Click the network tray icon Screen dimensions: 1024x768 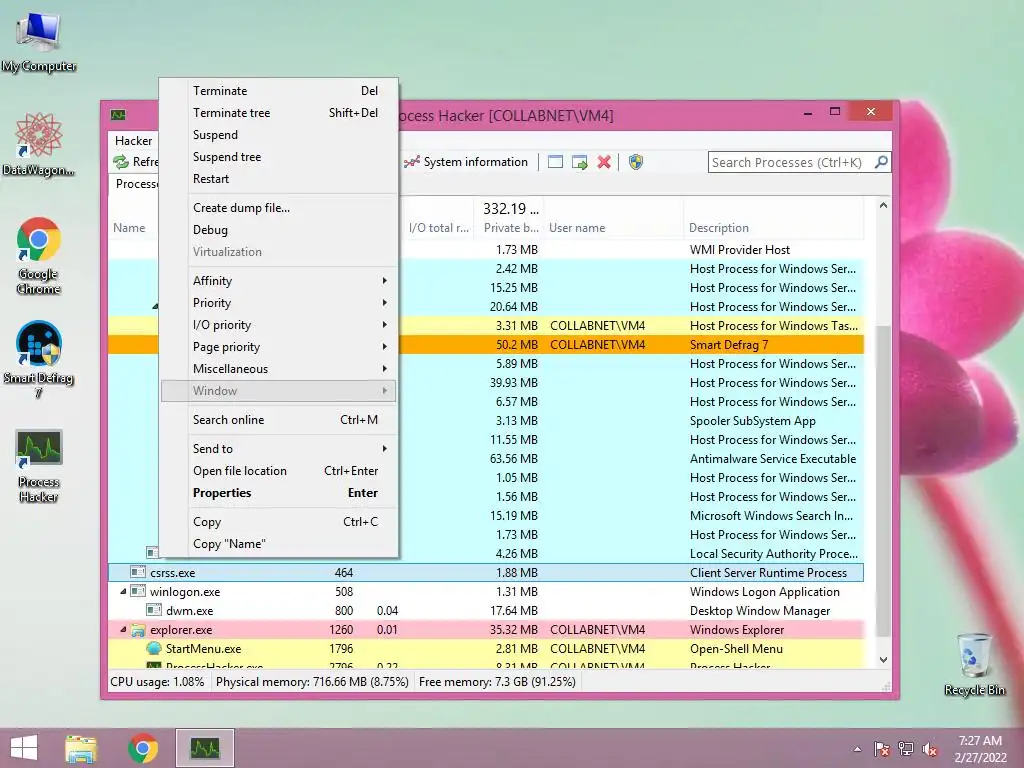906,749
